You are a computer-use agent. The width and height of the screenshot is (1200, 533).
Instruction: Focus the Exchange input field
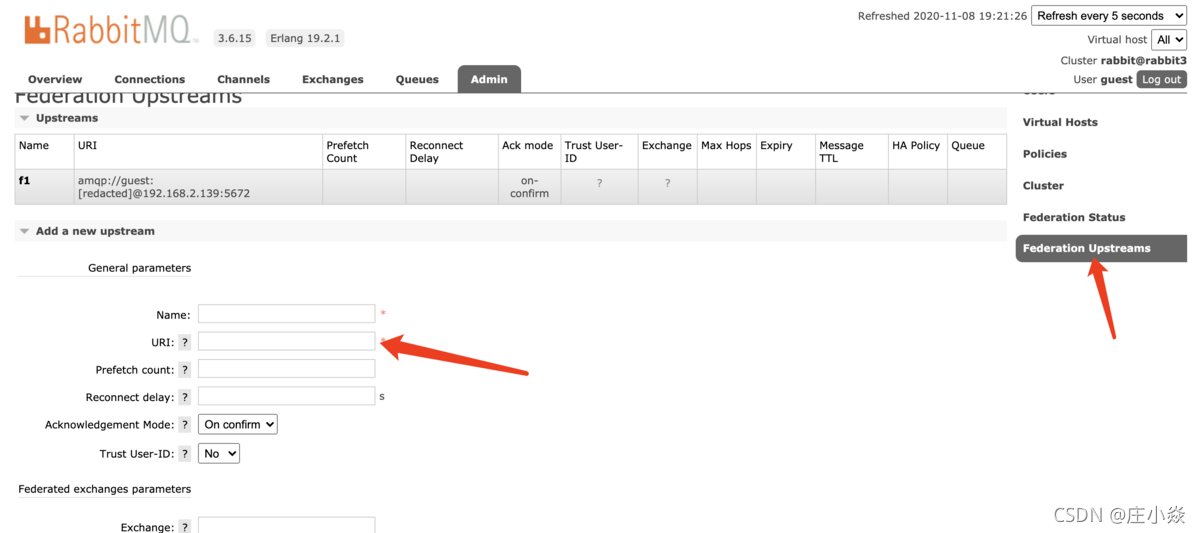[x=286, y=526]
